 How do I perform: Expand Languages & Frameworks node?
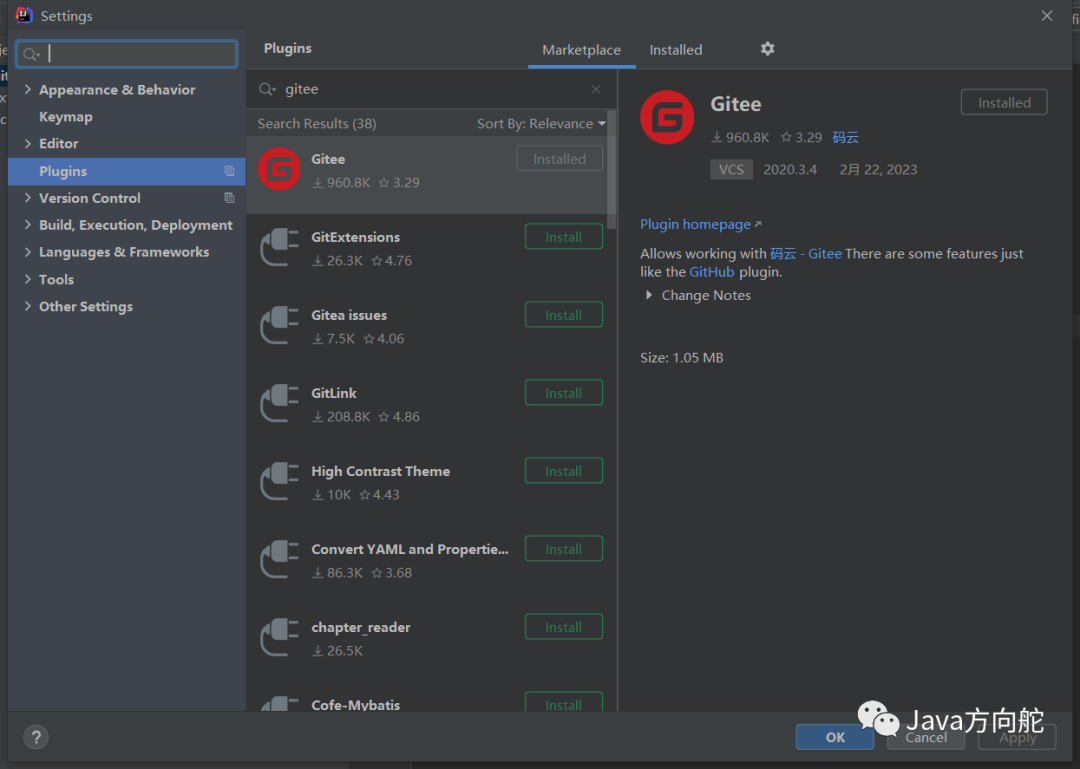(x=28, y=252)
